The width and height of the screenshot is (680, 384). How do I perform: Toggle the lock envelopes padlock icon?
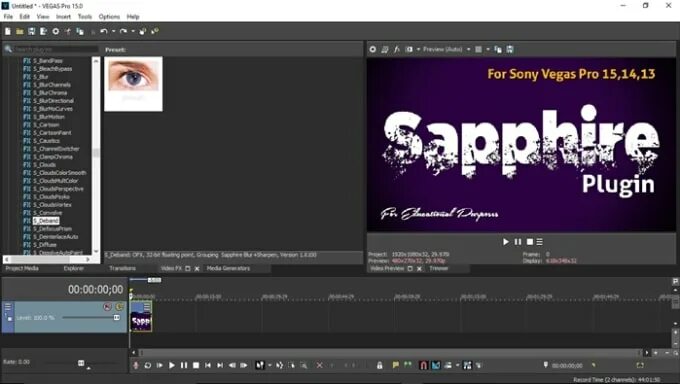coord(379,365)
